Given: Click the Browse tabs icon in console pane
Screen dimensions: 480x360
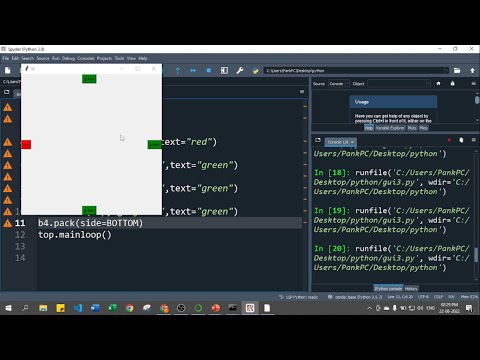Looking at the screenshot, I should pos(318,140).
